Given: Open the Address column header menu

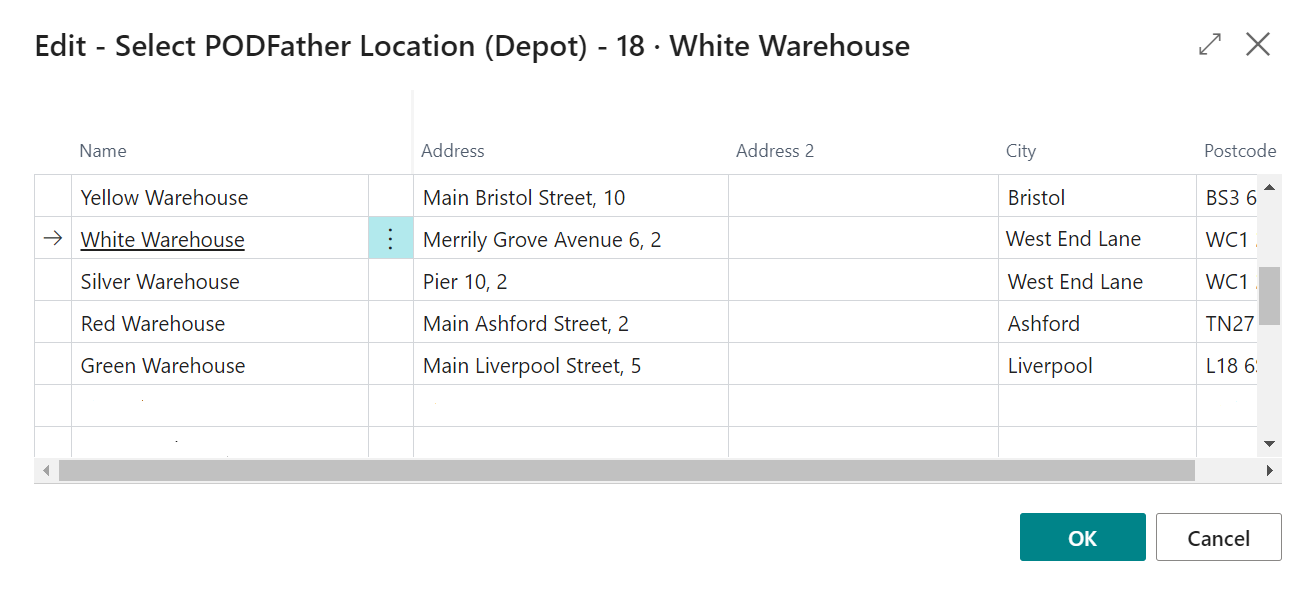Looking at the screenshot, I should [453, 151].
